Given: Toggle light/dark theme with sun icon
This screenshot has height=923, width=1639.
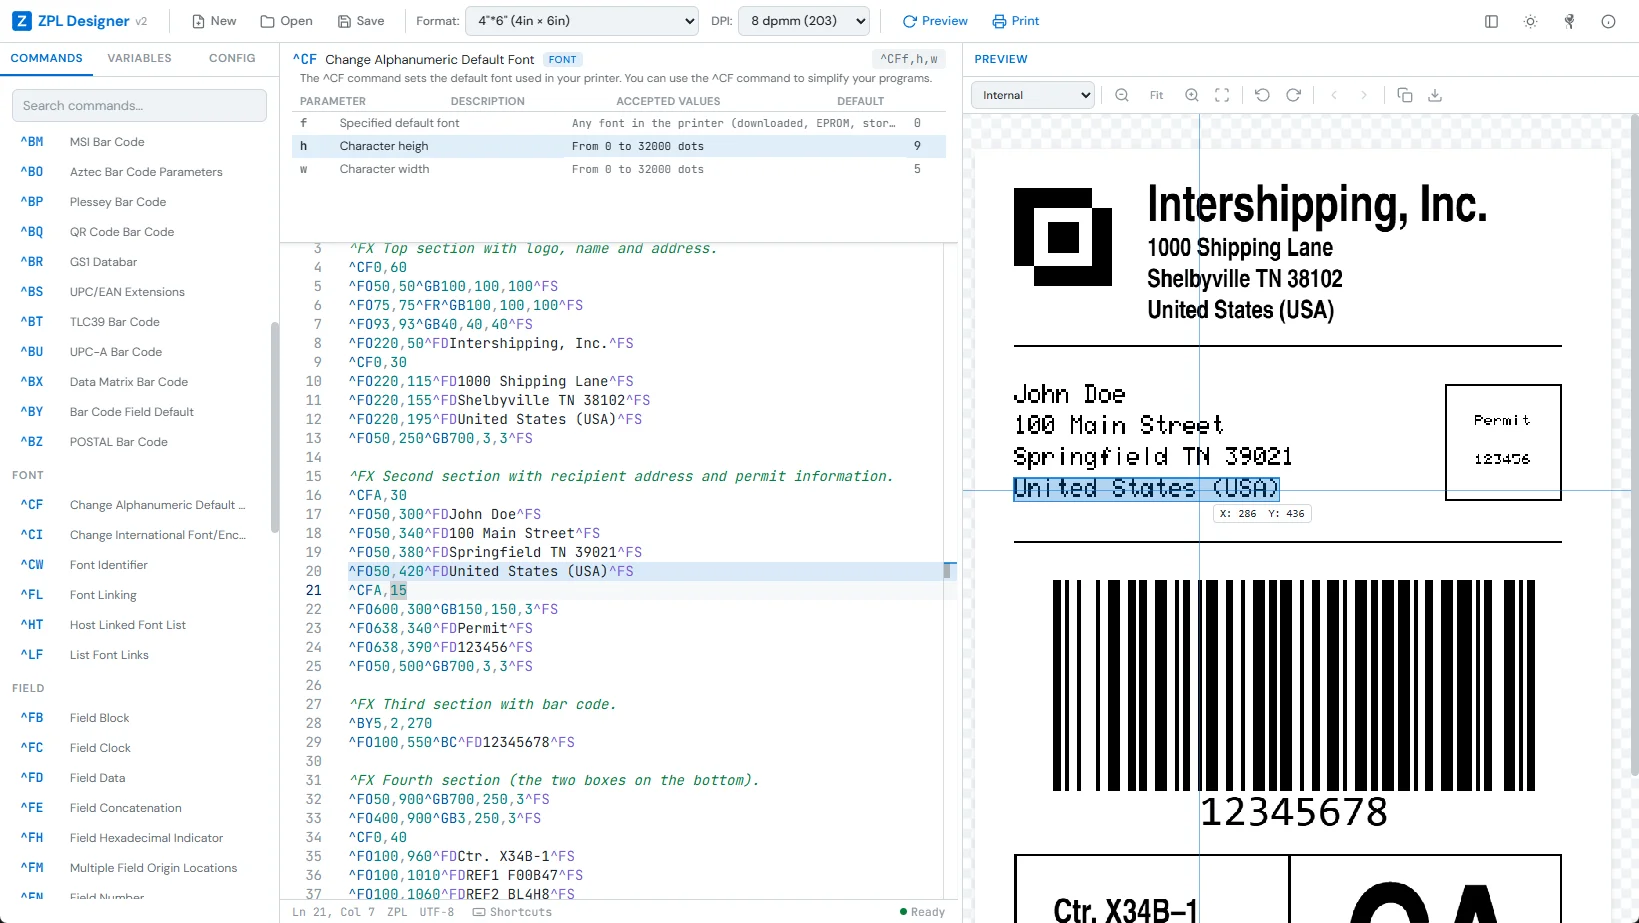Looking at the screenshot, I should point(1530,21).
